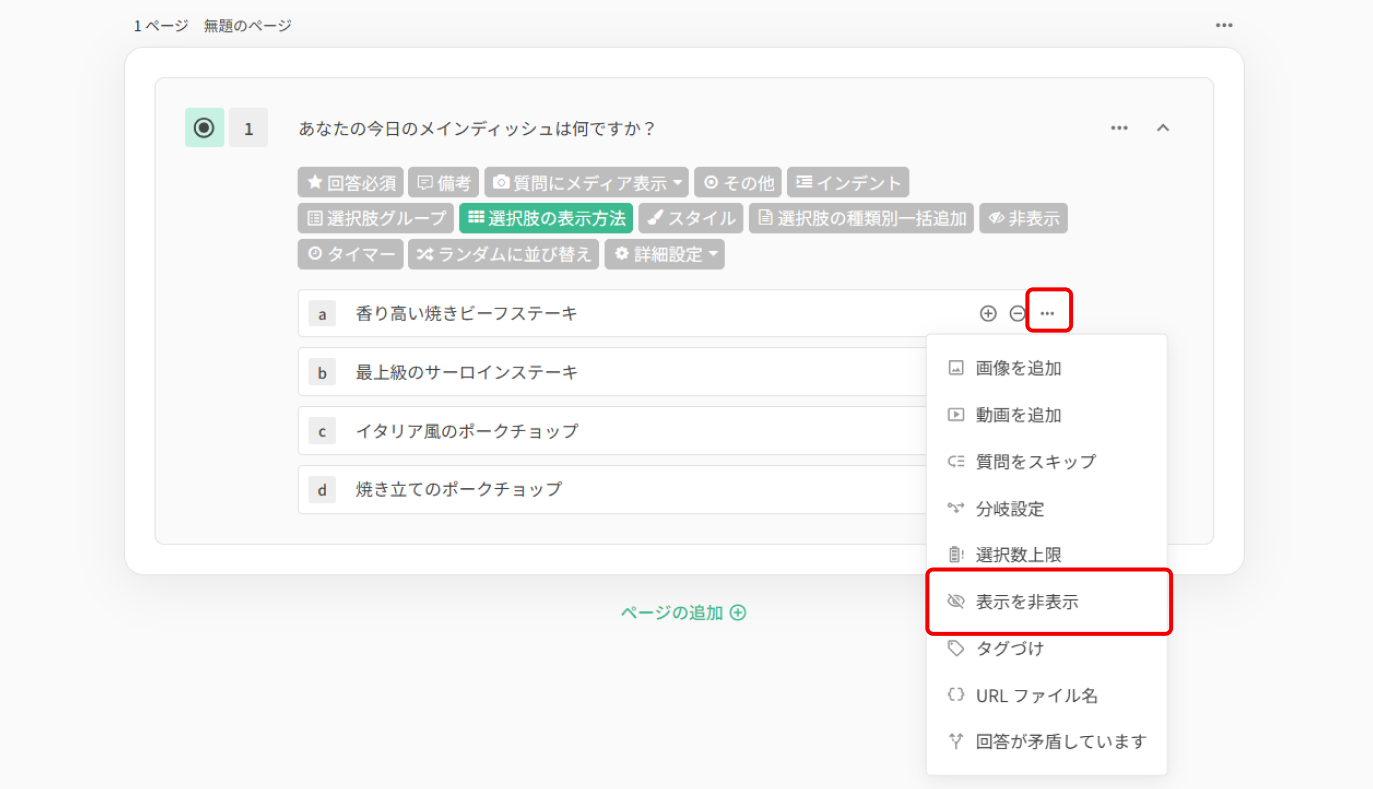Viewport: 1373px width, 789px height.
Task: Open question 1 more-options ellipsis
Action: coord(1119,128)
